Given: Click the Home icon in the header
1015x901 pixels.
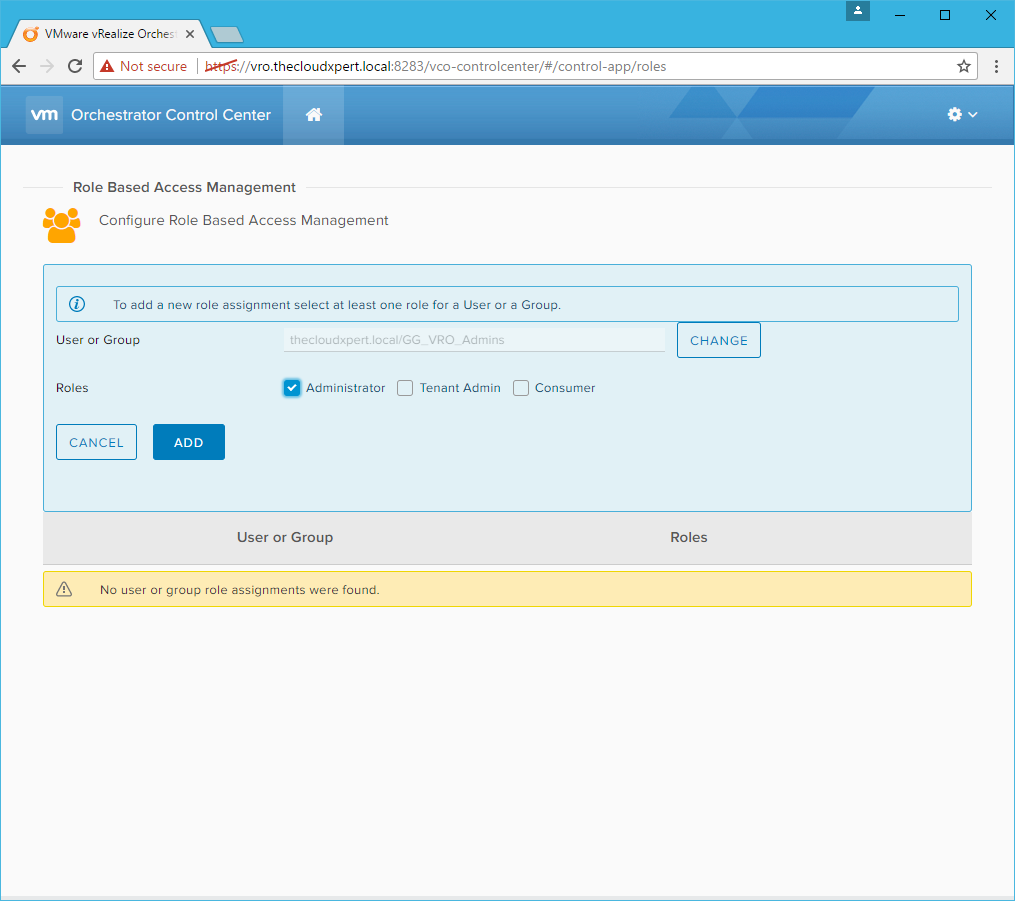Looking at the screenshot, I should click(313, 115).
